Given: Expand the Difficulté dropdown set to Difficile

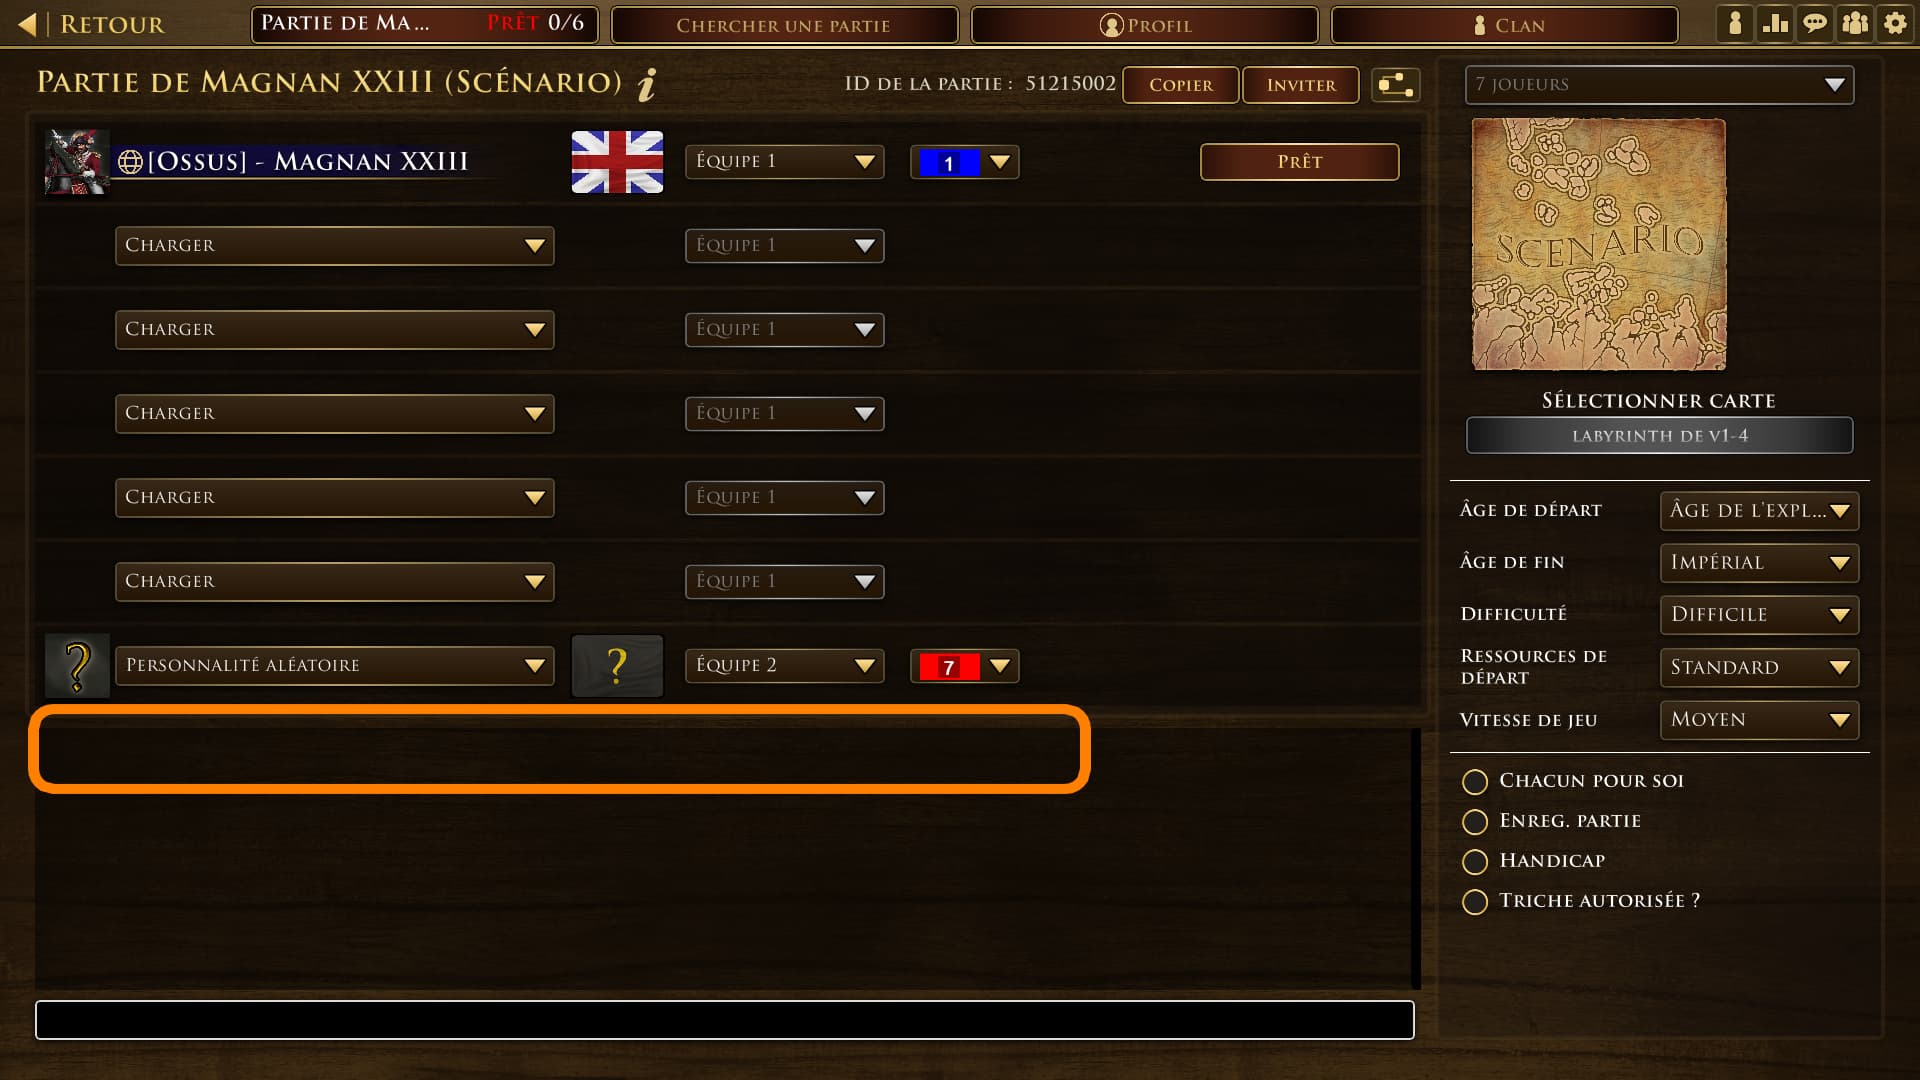Looking at the screenshot, I should 1759,615.
